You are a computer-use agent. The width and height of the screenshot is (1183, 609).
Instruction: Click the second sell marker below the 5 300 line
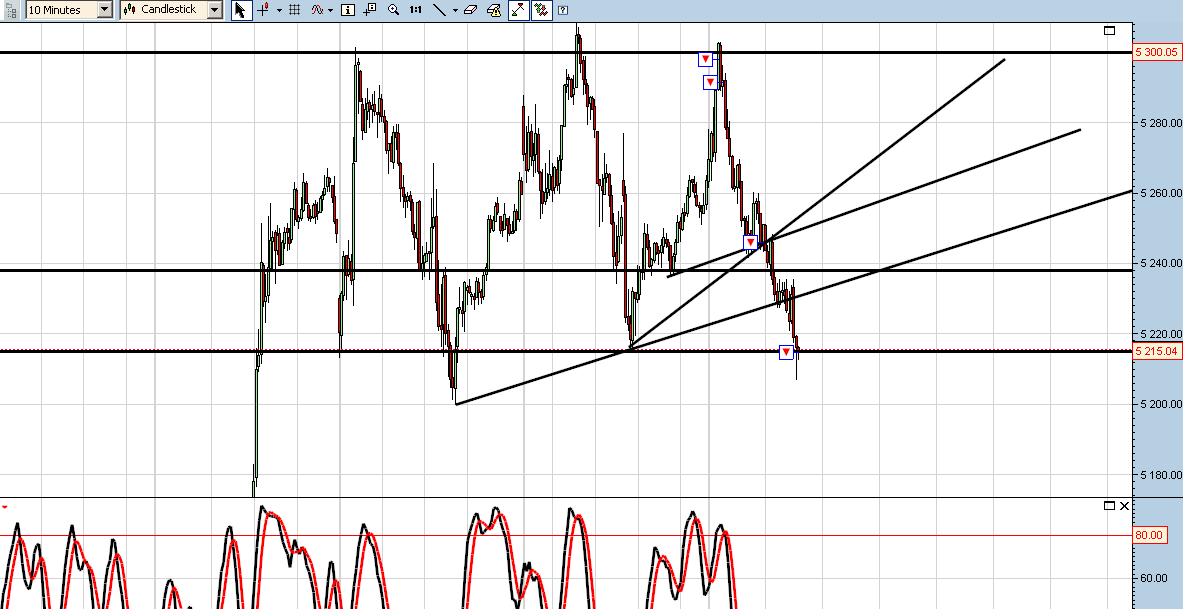tap(710, 82)
